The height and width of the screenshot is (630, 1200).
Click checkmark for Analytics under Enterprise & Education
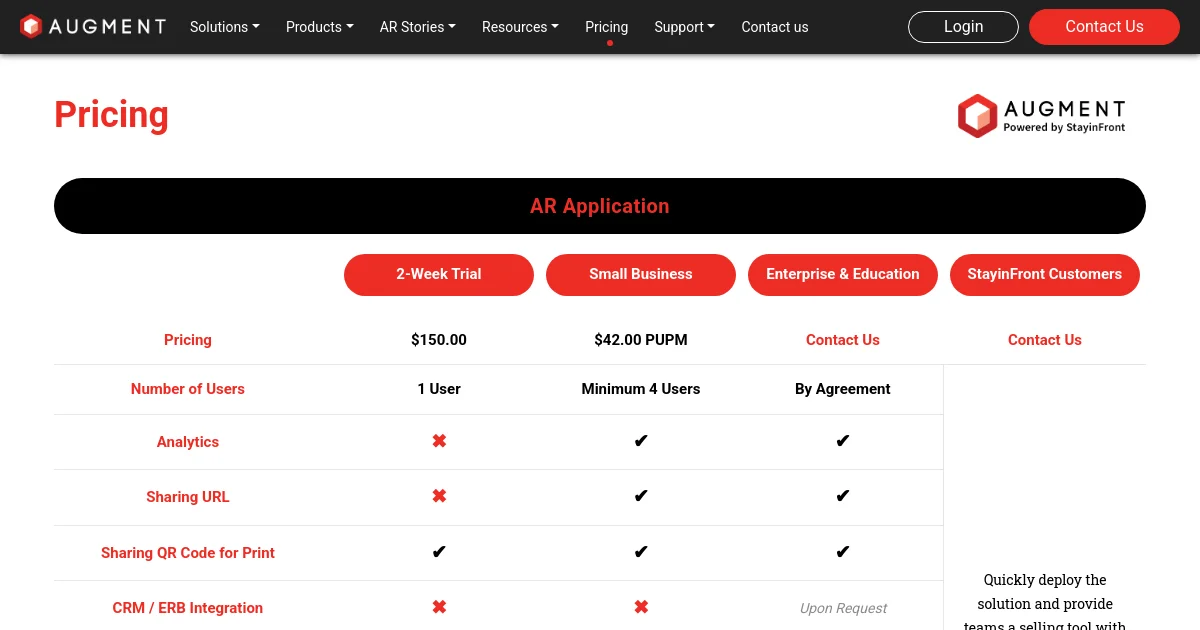(x=843, y=441)
